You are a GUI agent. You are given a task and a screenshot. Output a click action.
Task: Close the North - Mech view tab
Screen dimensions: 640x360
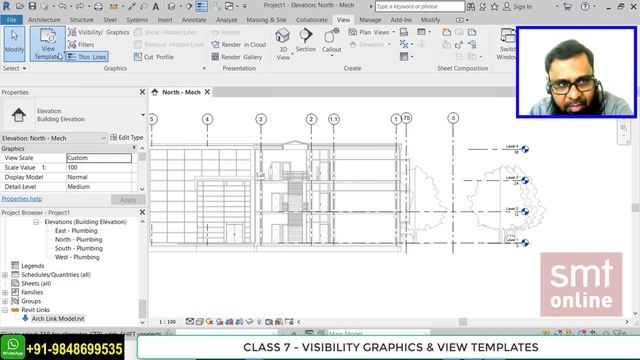pos(207,92)
